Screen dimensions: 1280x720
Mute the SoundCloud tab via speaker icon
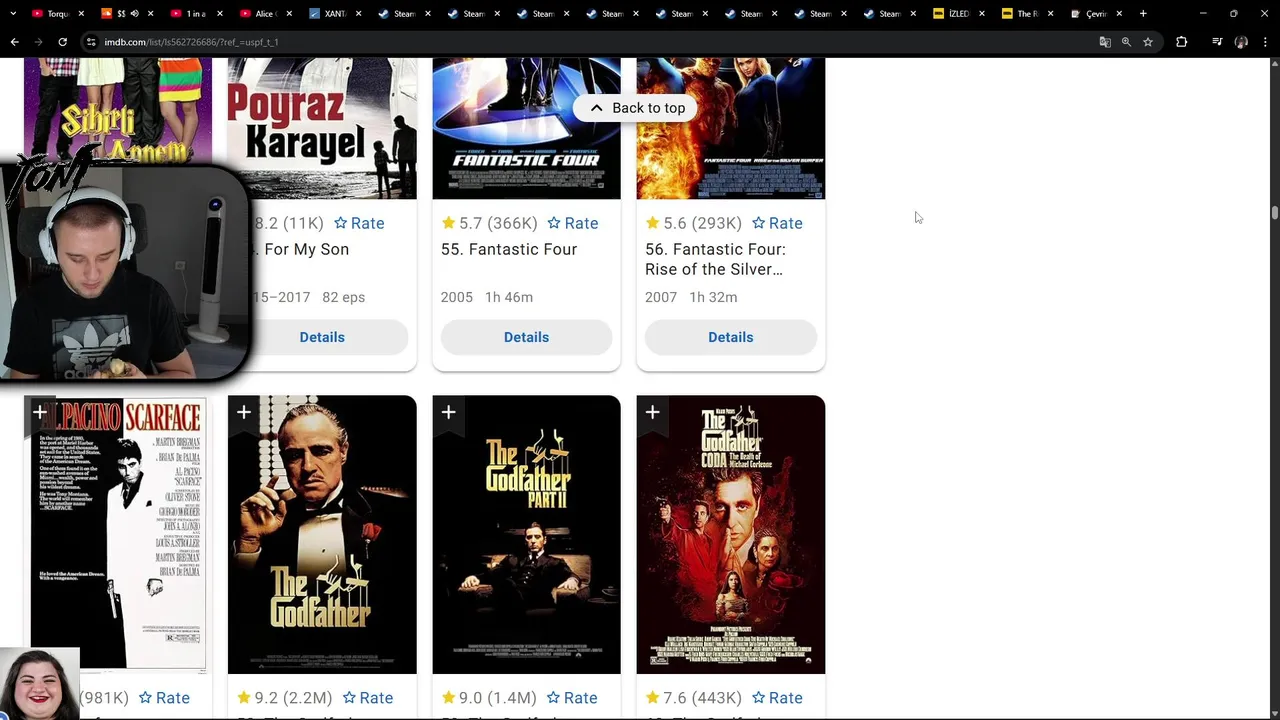tap(134, 14)
